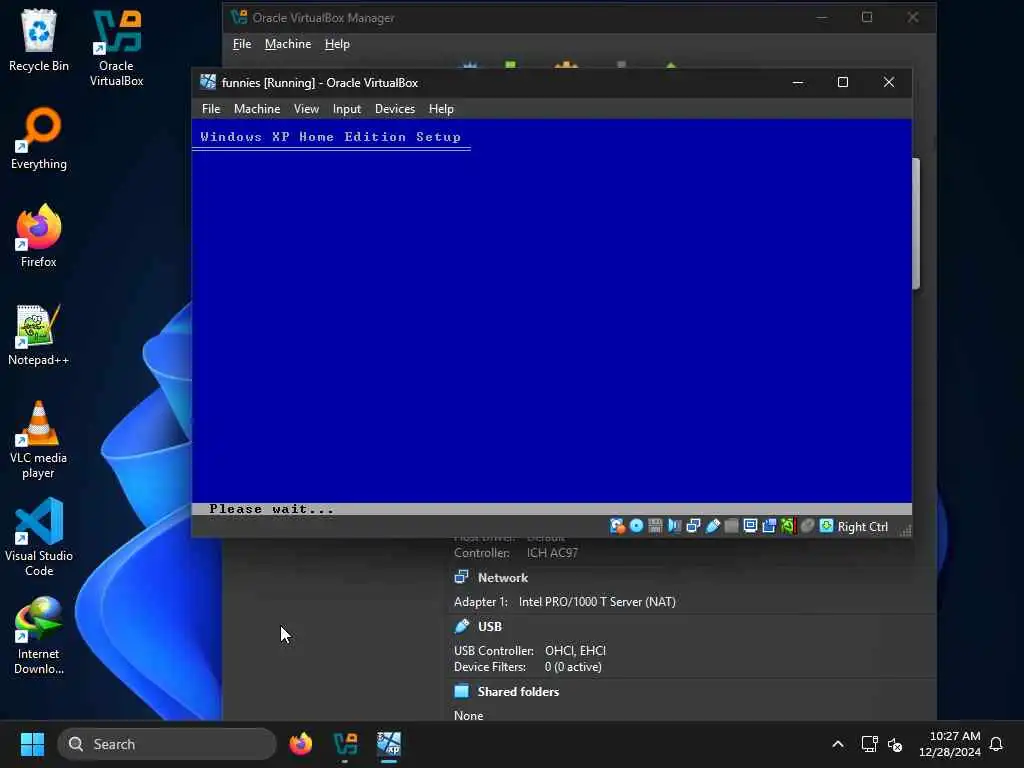Select the Everything desktop shortcut
The width and height of the screenshot is (1024, 768).
(39, 138)
